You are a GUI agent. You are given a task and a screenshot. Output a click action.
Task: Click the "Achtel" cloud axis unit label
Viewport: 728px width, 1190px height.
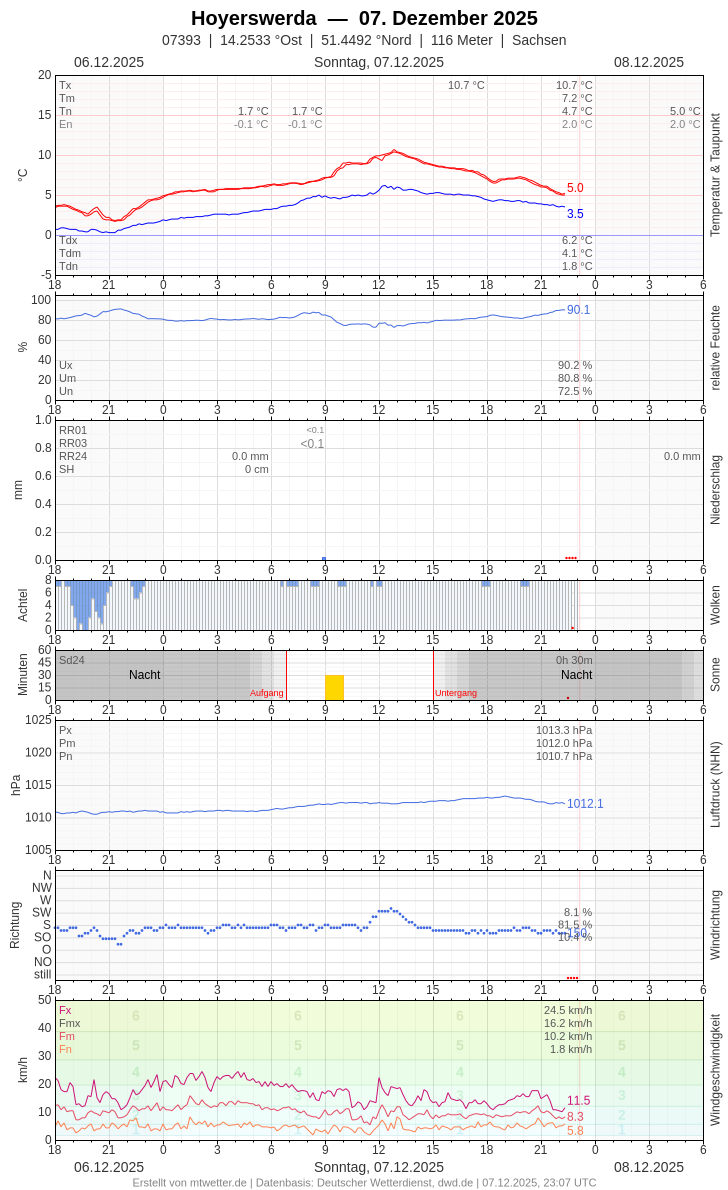[x=23, y=605]
